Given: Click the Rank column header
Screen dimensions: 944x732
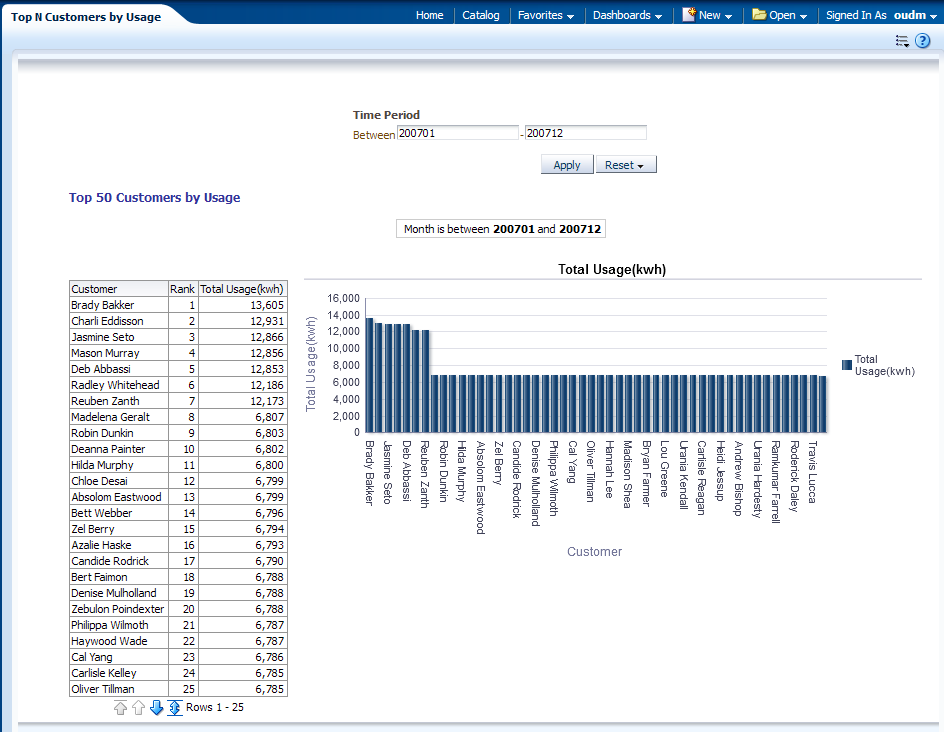Looking at the screenshot, I should point(182,289).
